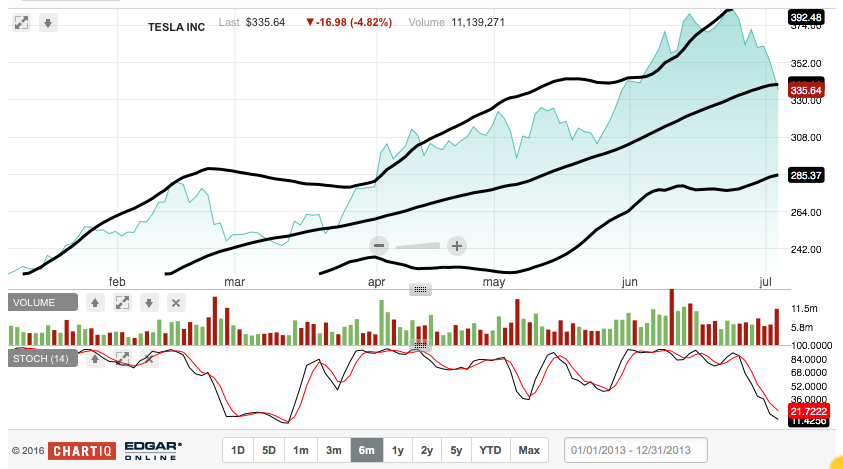
Task: Click the 264.00 price axis label
Action: tap(806, 212)
